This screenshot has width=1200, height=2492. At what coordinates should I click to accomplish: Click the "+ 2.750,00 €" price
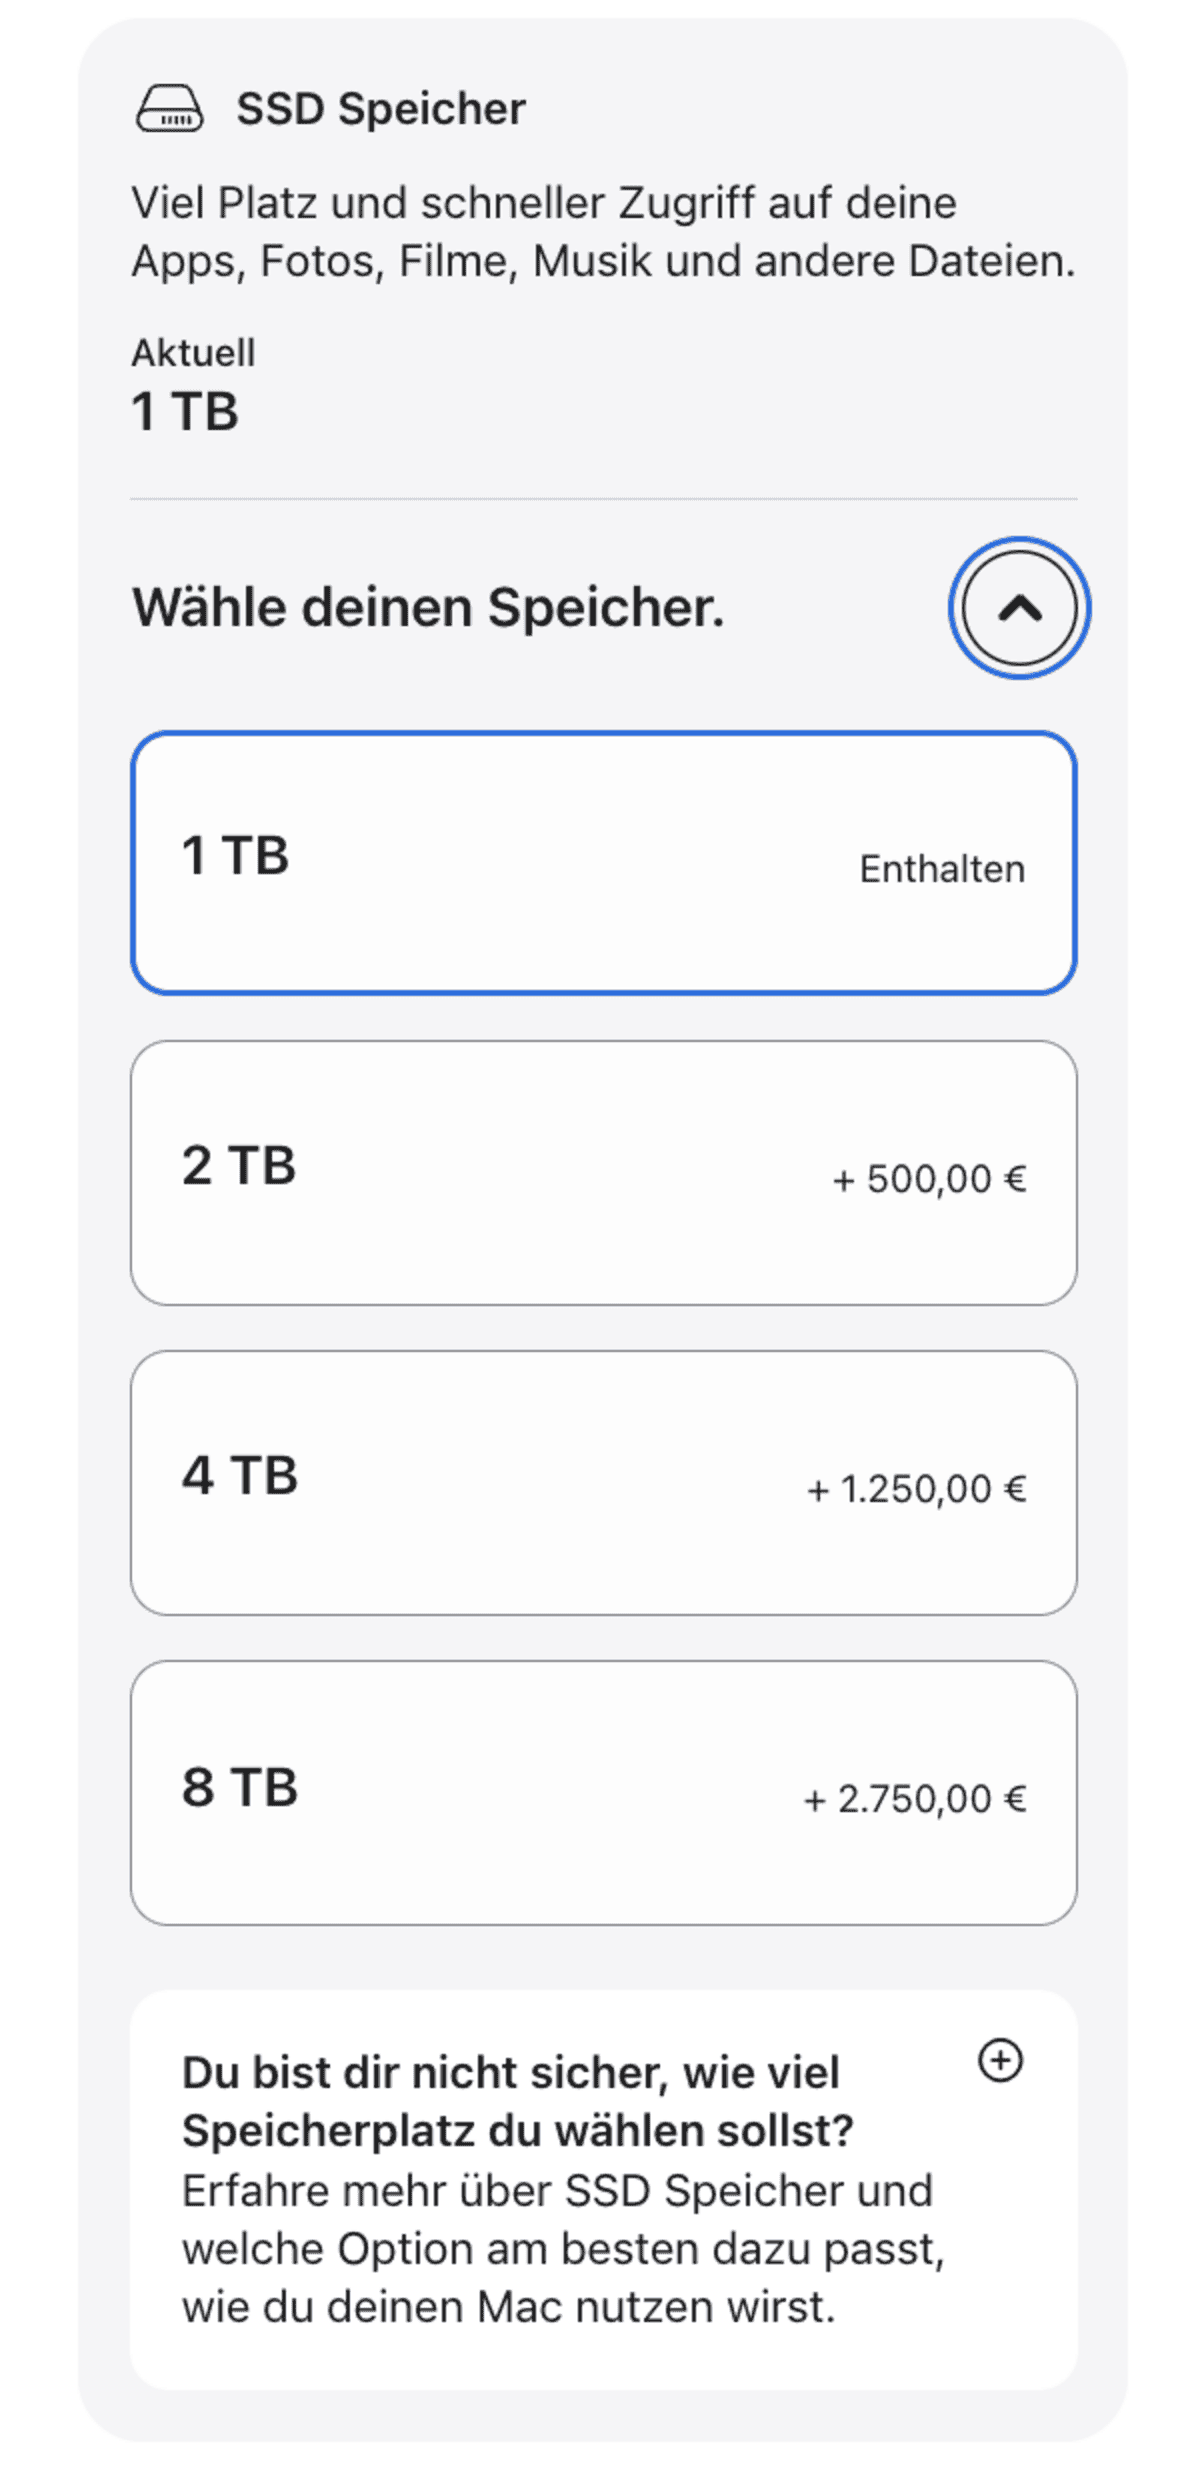915,1799
